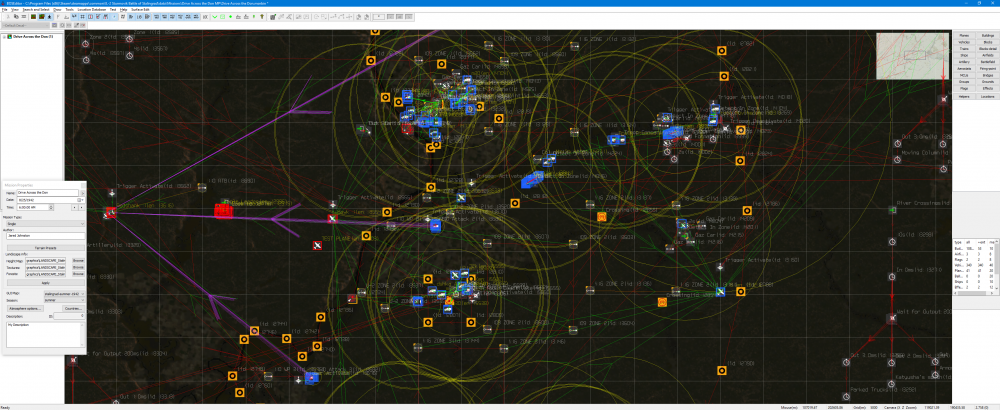This screenshot has width=1000, height=410.
Task: Select the Bridges object category
Action: 988,75
